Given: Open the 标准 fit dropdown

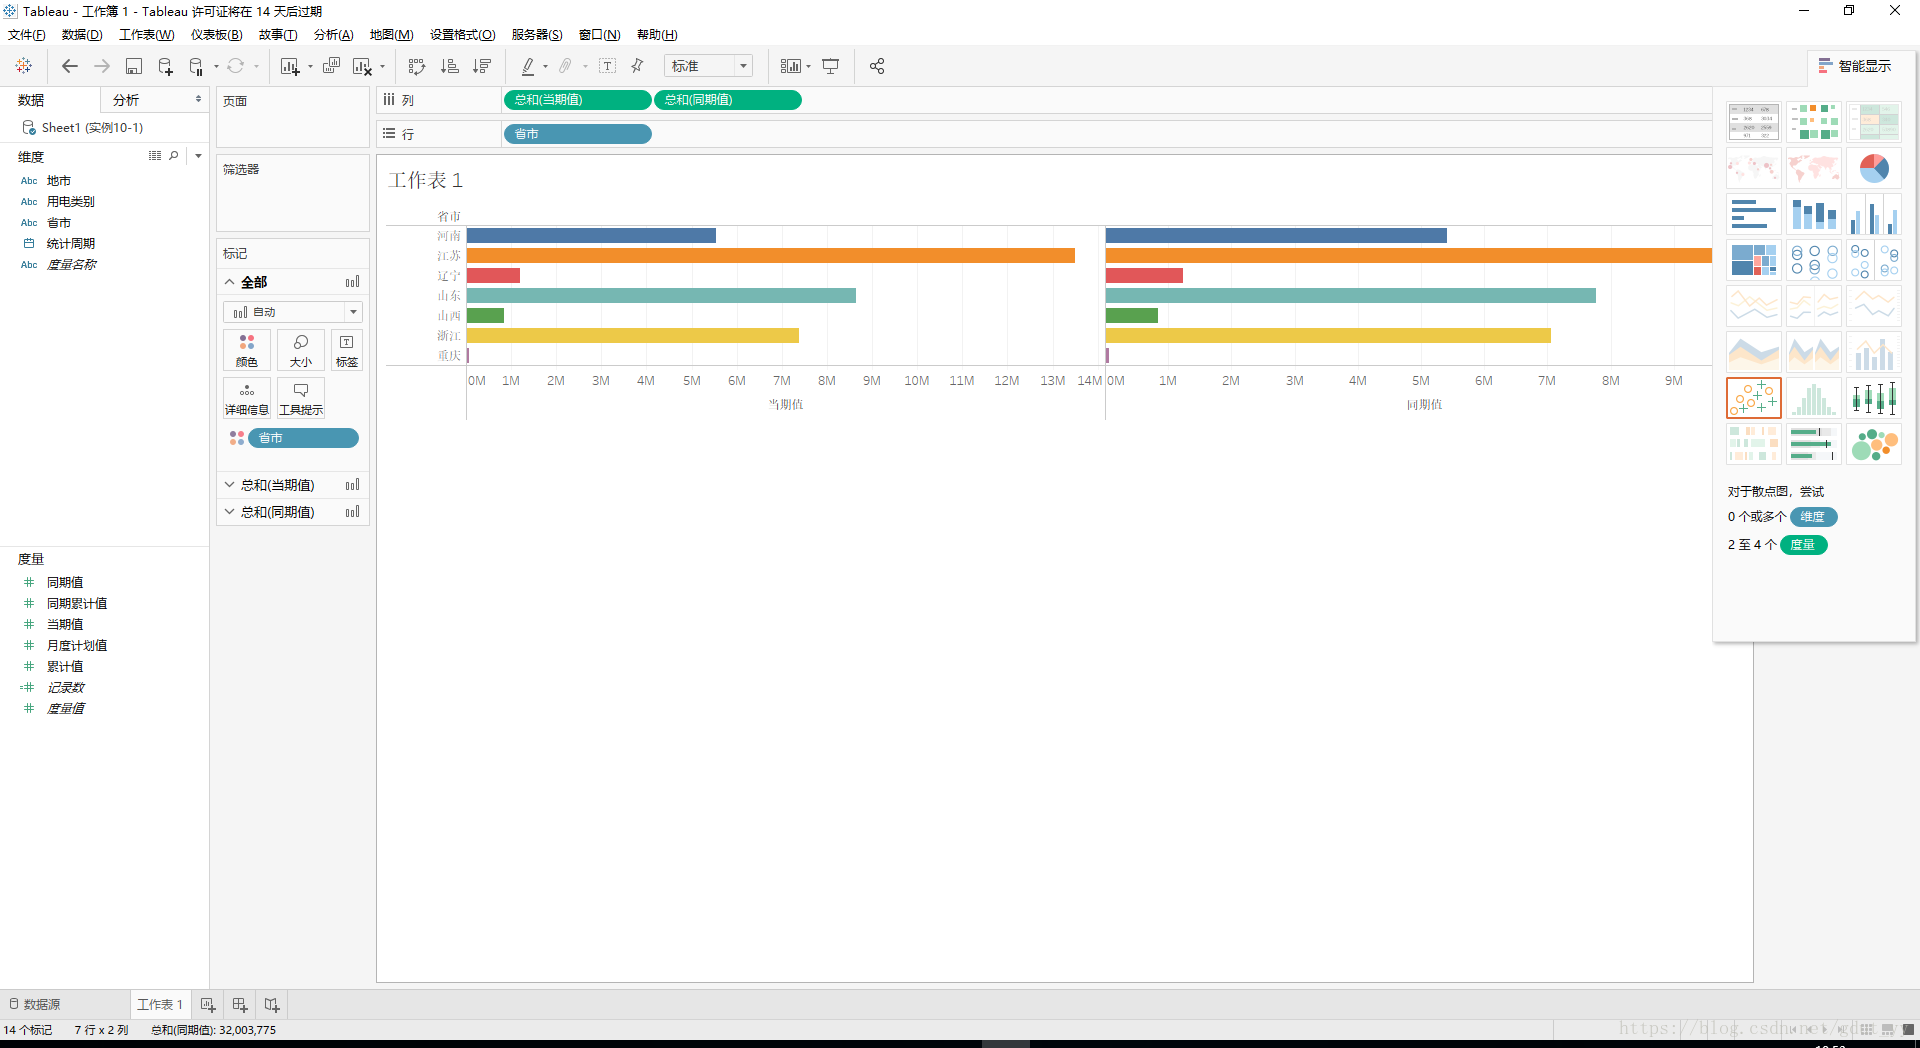Looking at the screenshot, I should coord(708,66).
